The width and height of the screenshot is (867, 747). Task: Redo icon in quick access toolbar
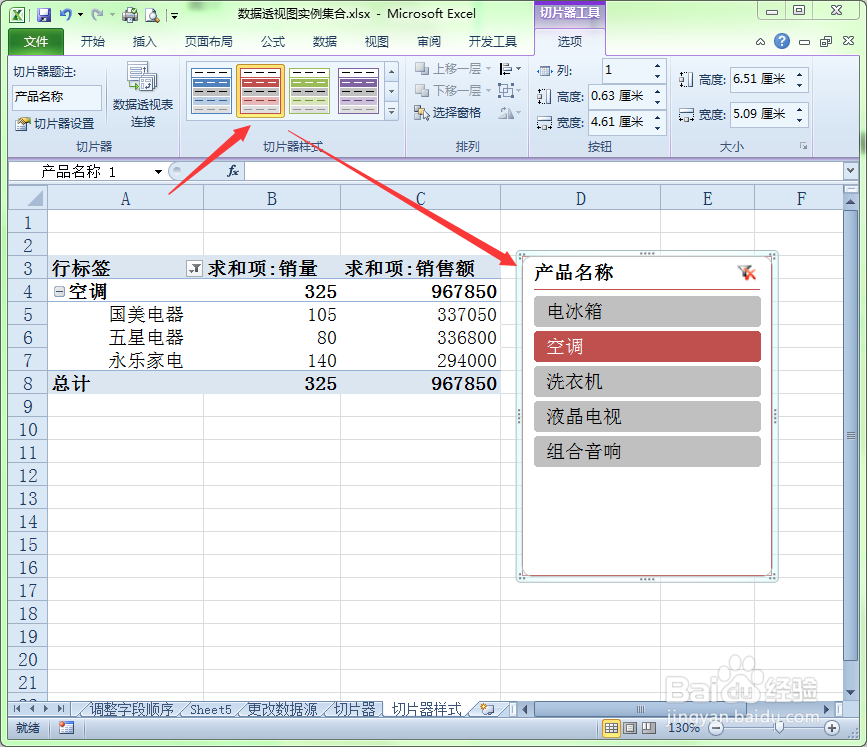pos(97,15)
